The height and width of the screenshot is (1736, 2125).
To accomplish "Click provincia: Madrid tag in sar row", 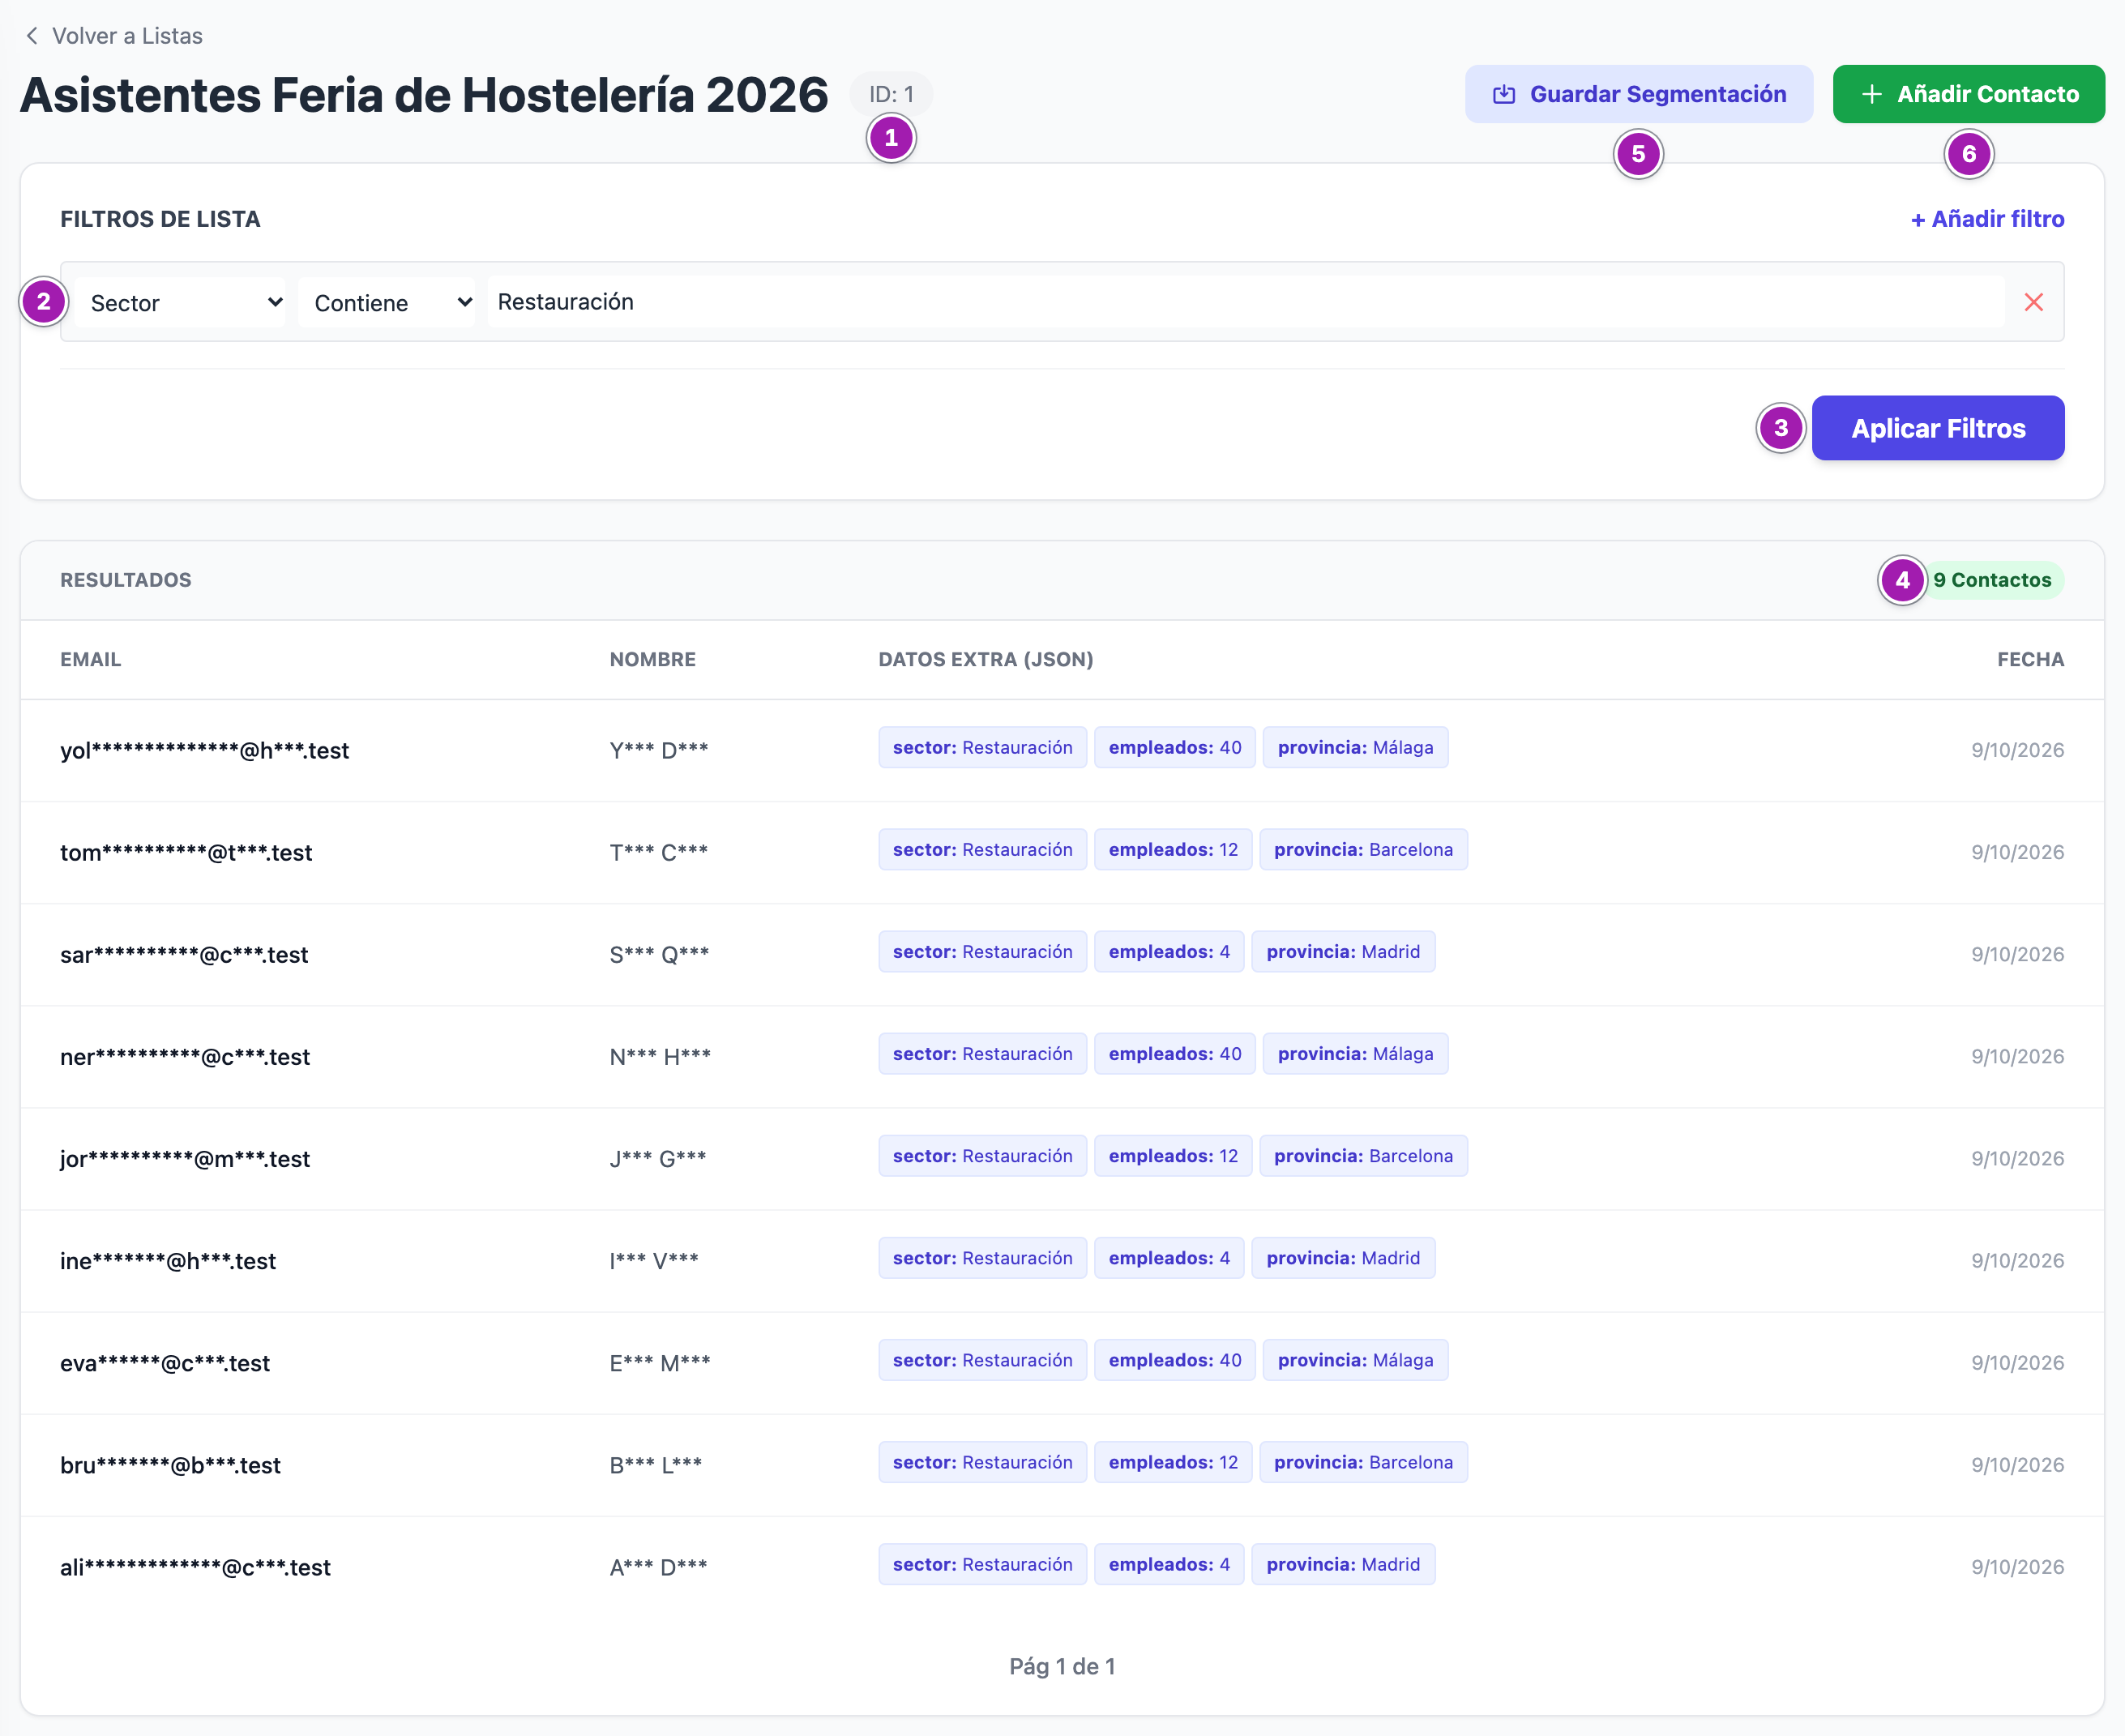I will (1343, 951).
